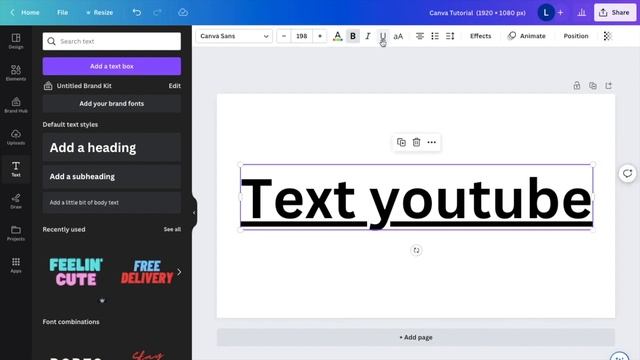Toggle bold formatting
Screen dimensions: 640x360
[x=353, y=36]
